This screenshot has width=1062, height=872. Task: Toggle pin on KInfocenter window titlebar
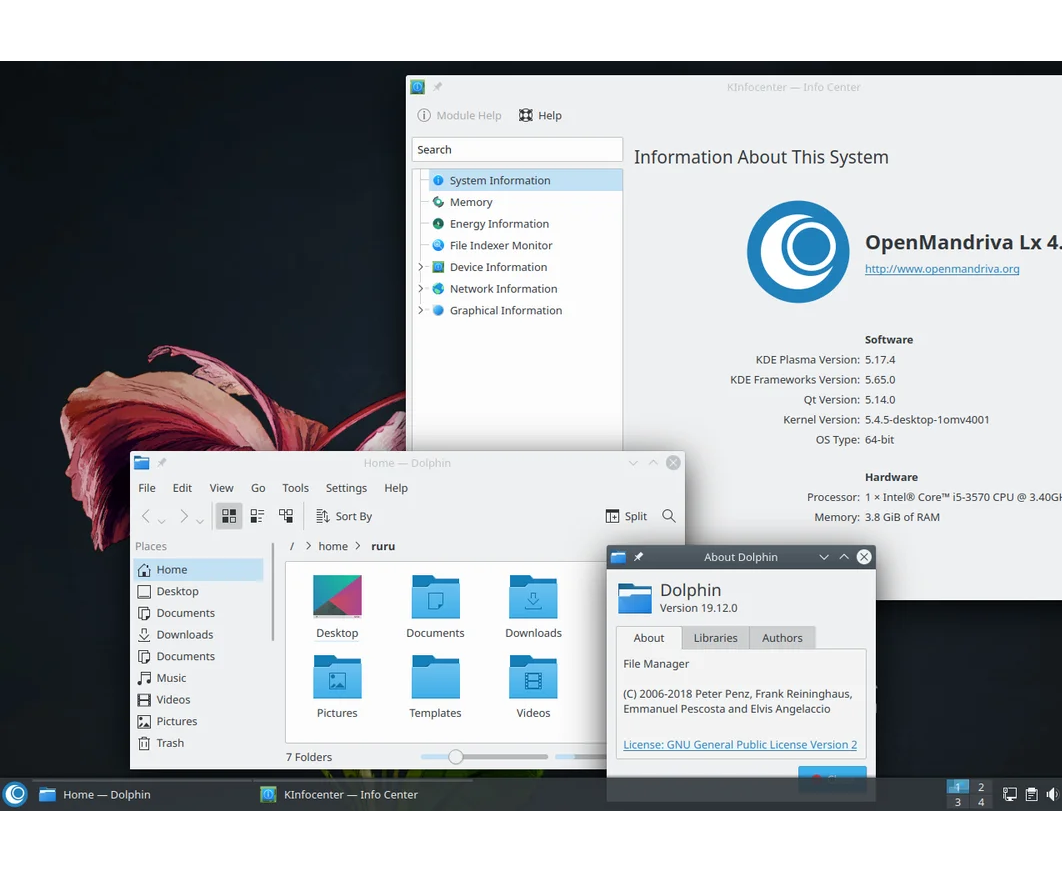click(x=438, y=87)
